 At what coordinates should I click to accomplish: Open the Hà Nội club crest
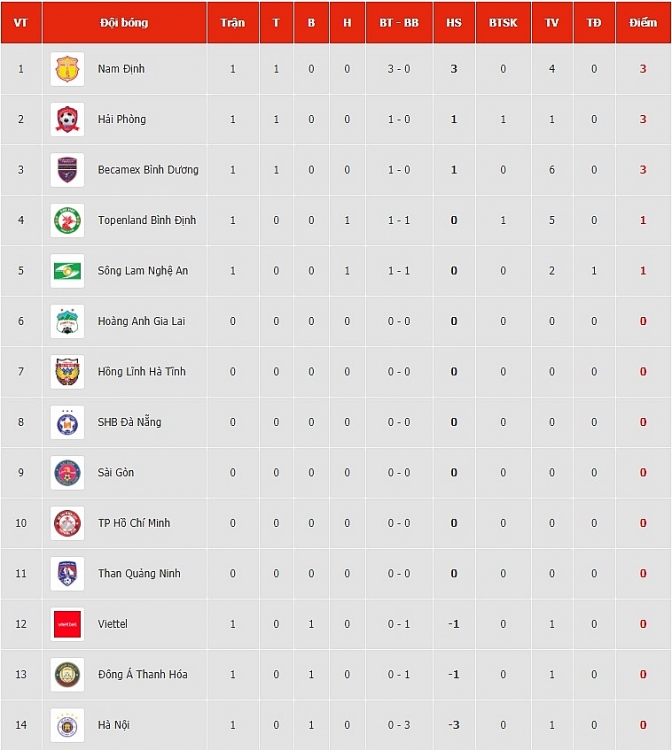(x=67, y=725)
